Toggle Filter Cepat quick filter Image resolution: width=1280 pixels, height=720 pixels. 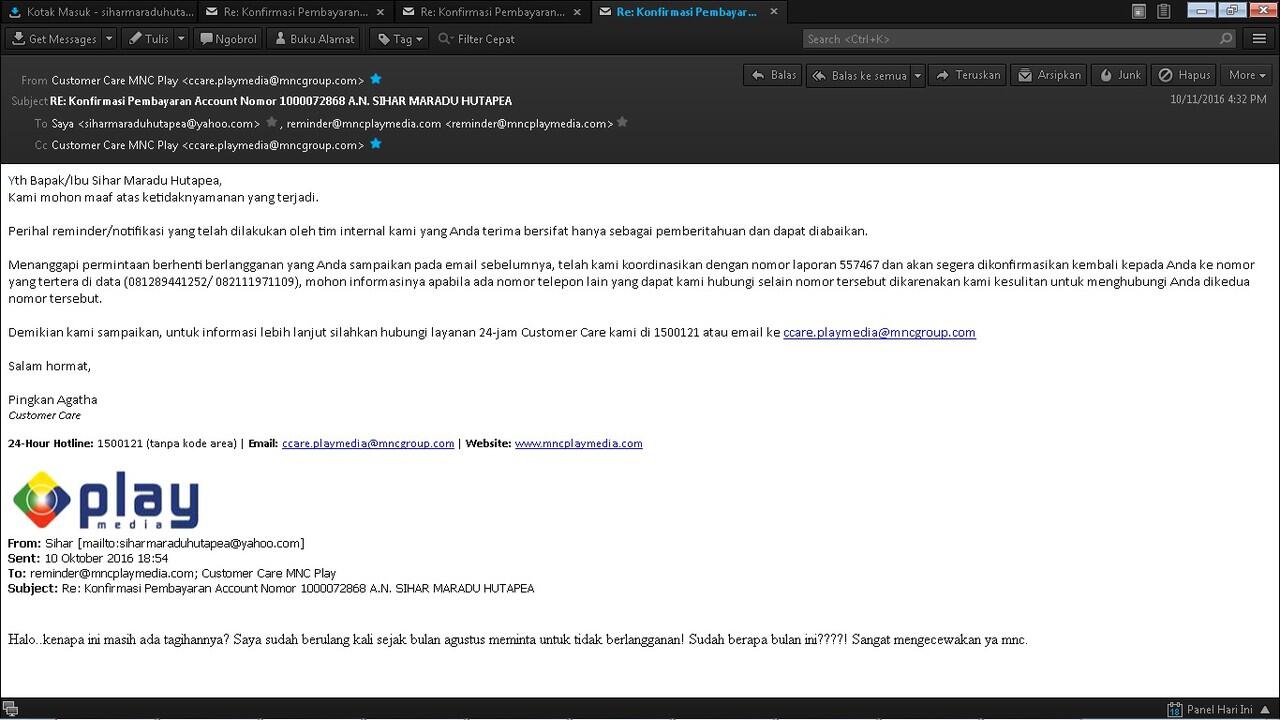click(x=476, y=39)
